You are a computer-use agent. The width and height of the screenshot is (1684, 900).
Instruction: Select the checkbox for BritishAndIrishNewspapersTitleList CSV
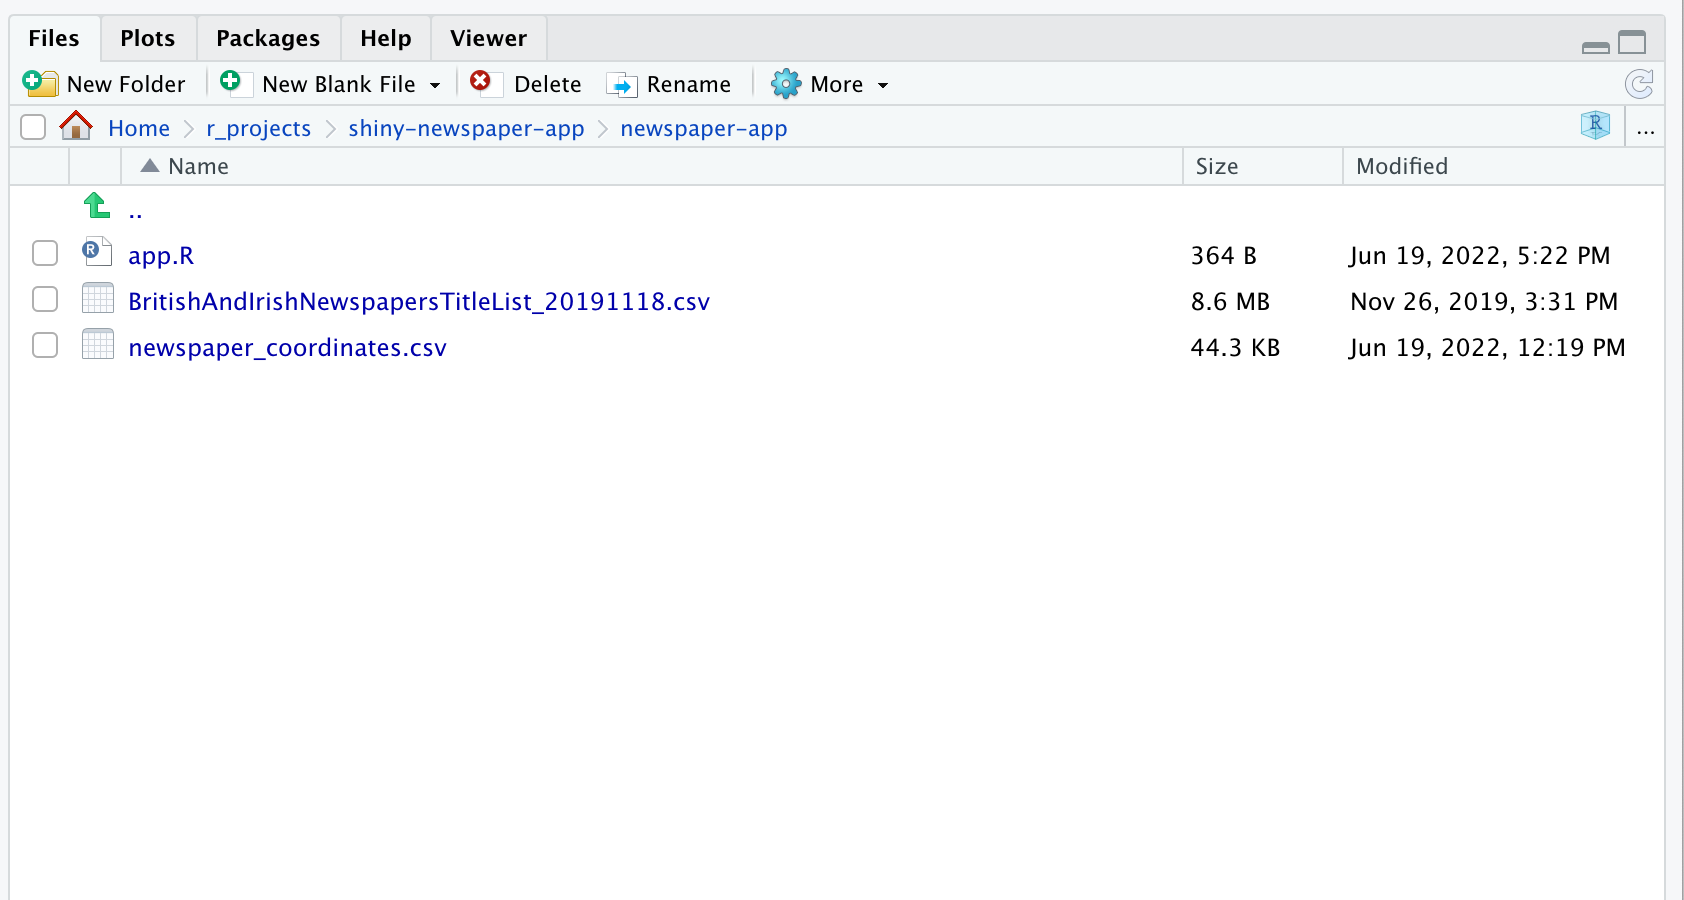pyautogui.click(x=44, y=299)
